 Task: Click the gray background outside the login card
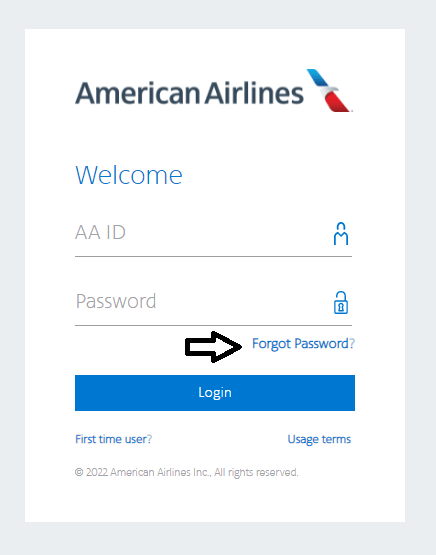(218, 538)
